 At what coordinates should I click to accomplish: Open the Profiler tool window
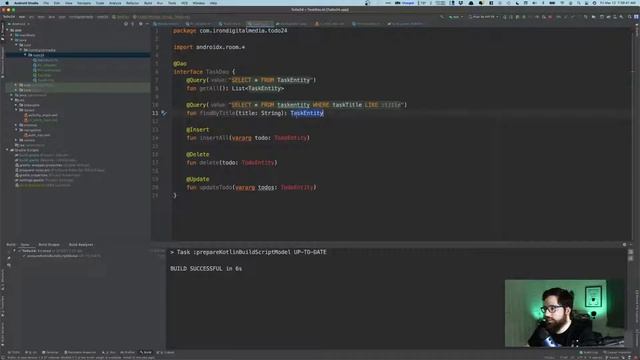127,352
